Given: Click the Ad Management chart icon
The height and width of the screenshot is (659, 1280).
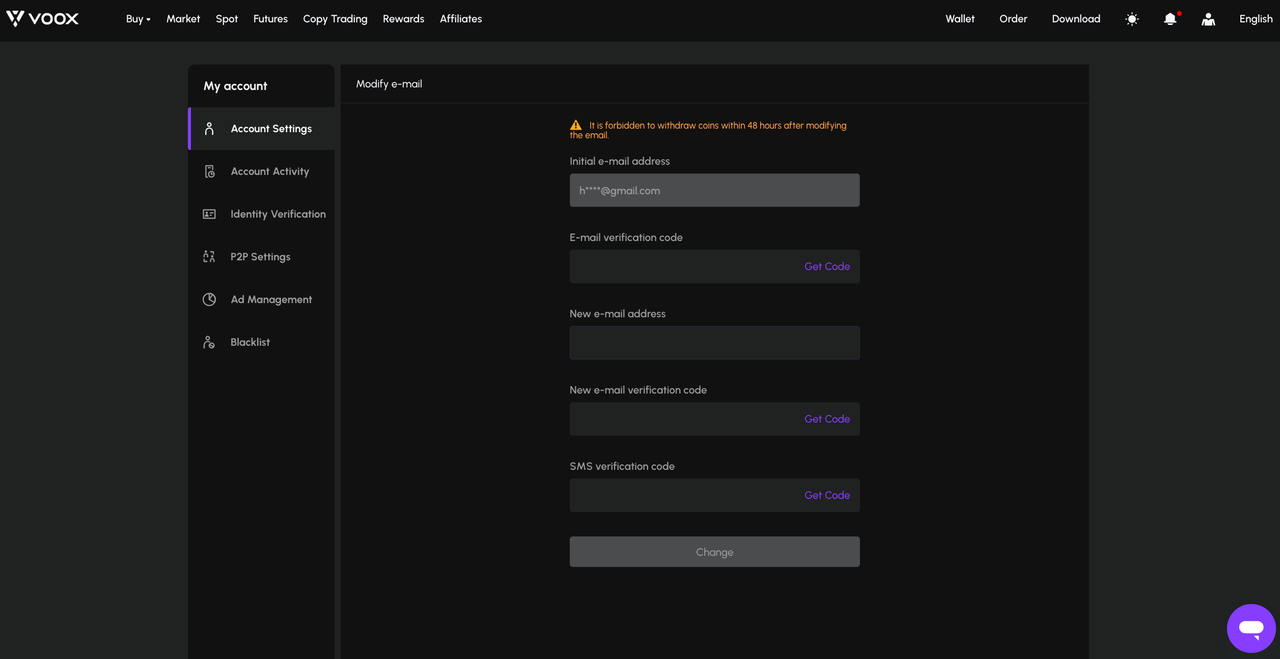Looking at the screenshot, I should tap(209, 299).
